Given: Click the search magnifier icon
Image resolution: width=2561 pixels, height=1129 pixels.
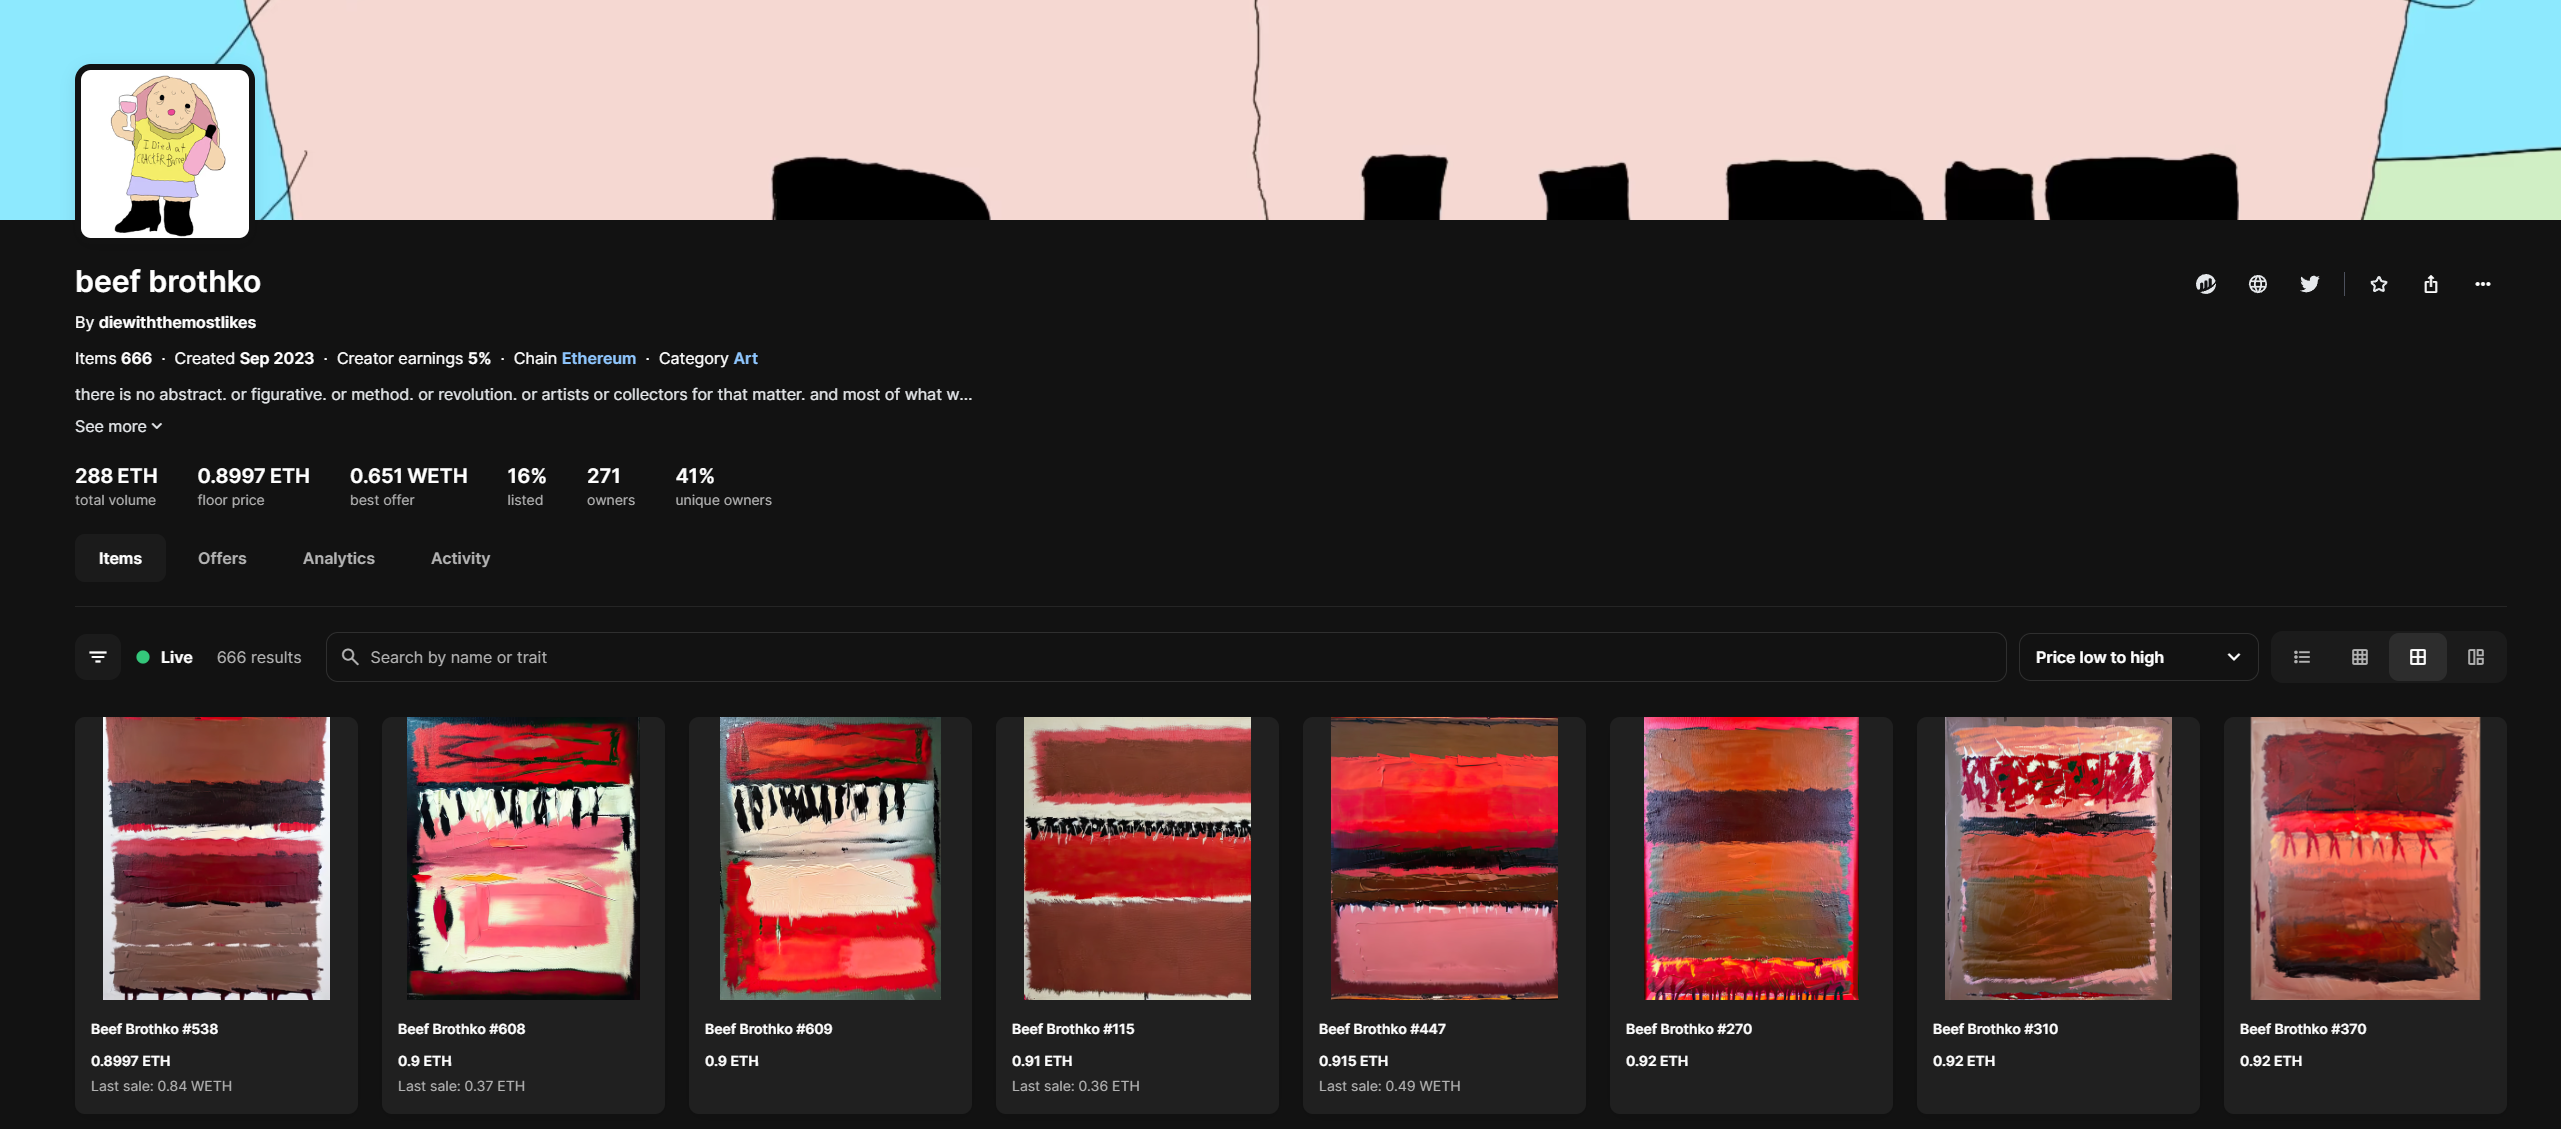Looking at the screenshot, I should [350, 657].
